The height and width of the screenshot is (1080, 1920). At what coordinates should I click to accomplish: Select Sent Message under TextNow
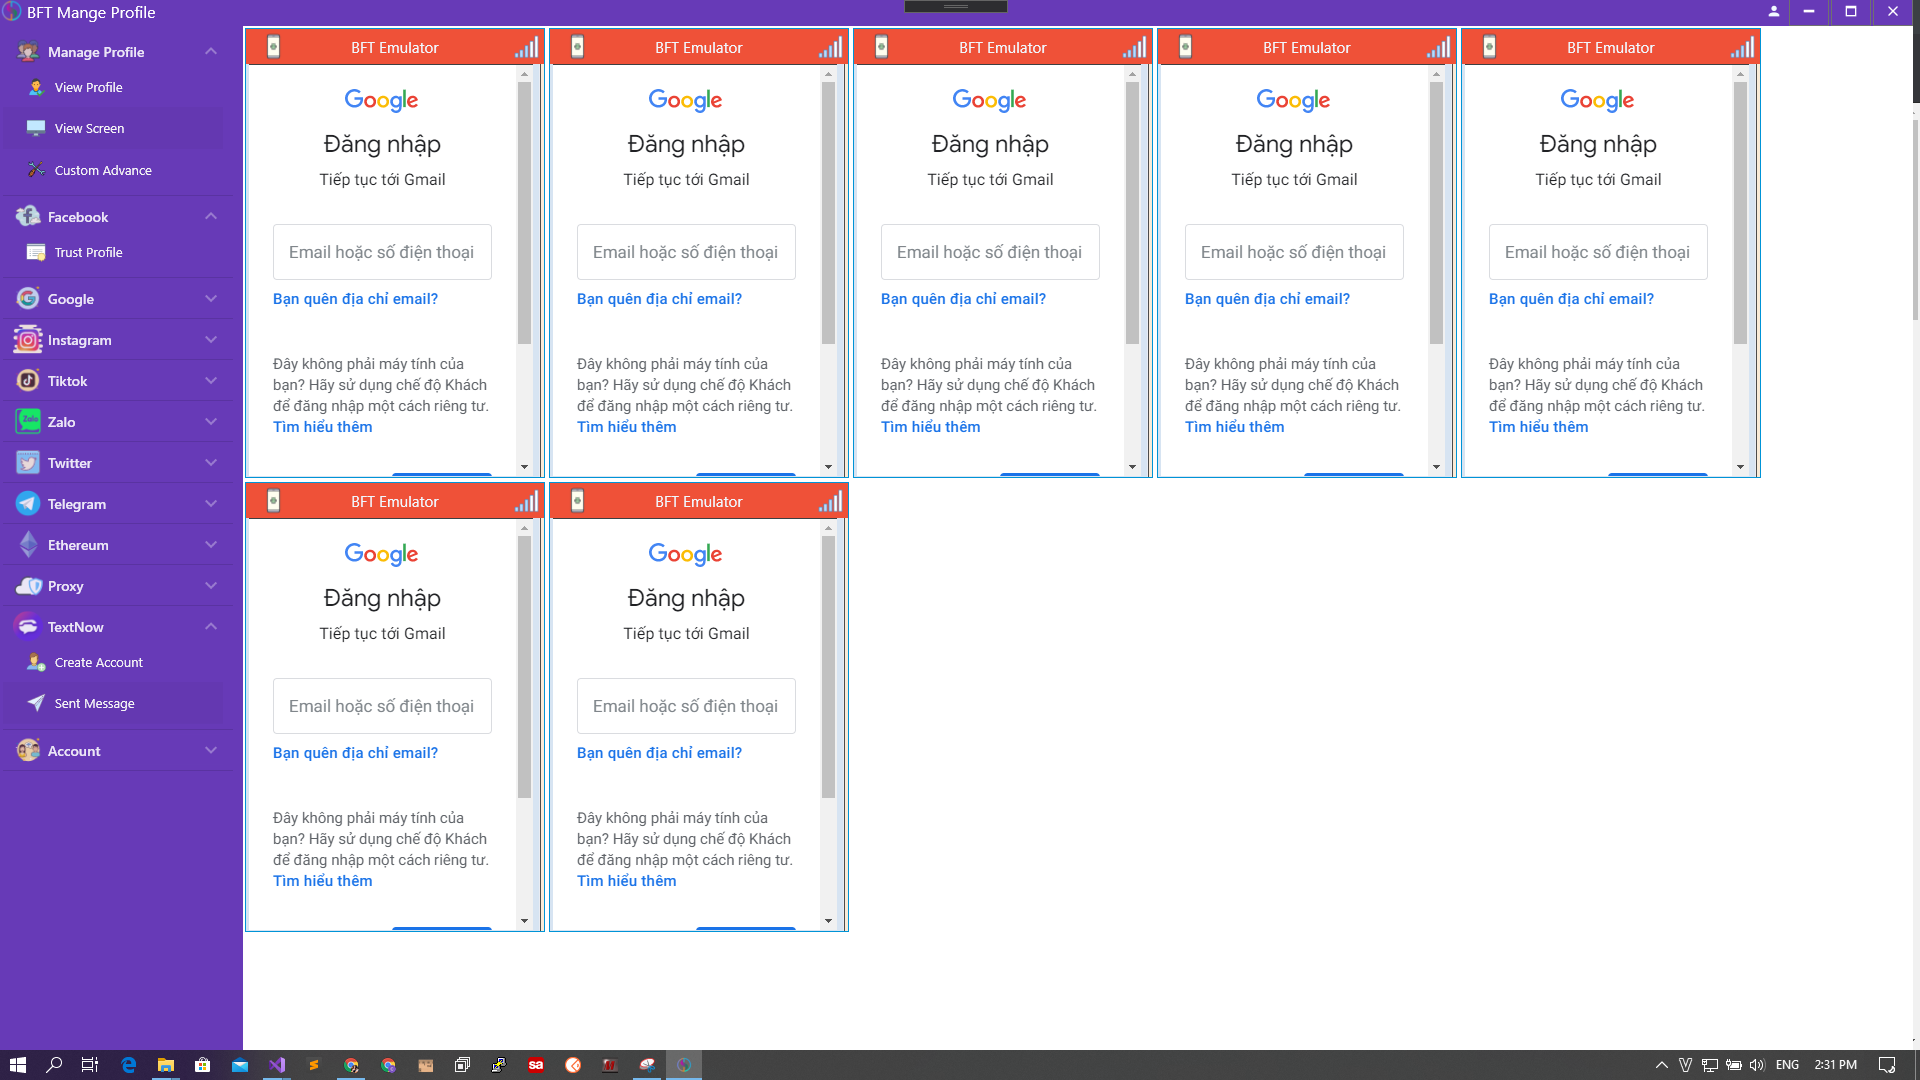click(94, 704)
